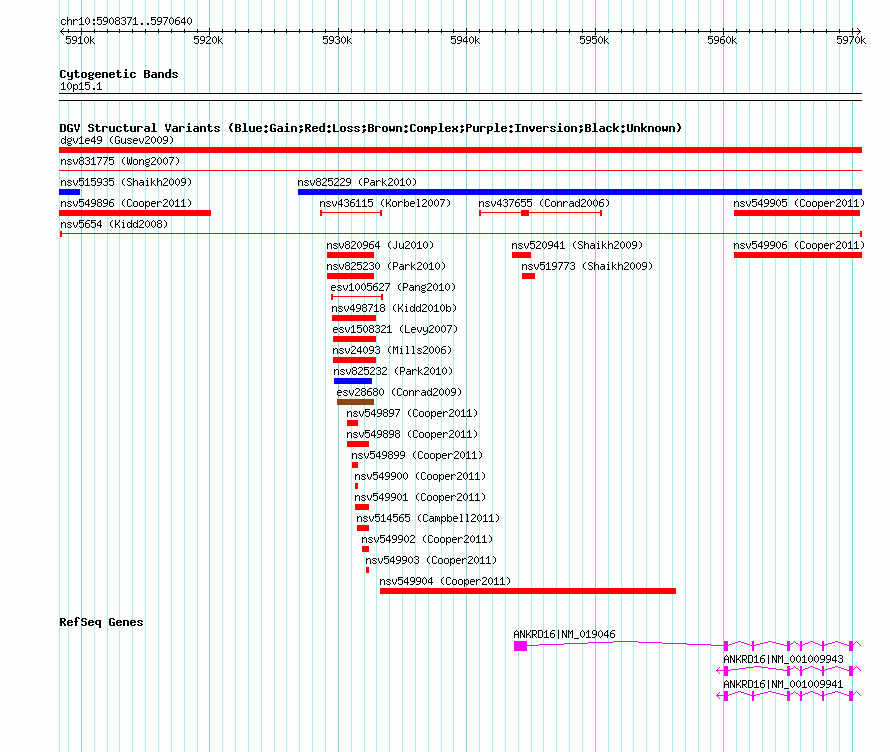The width and height of the screenshot is (890, 752).
Task: Select the nsv549897 small red bar
Action: click(x=352, y=423)
